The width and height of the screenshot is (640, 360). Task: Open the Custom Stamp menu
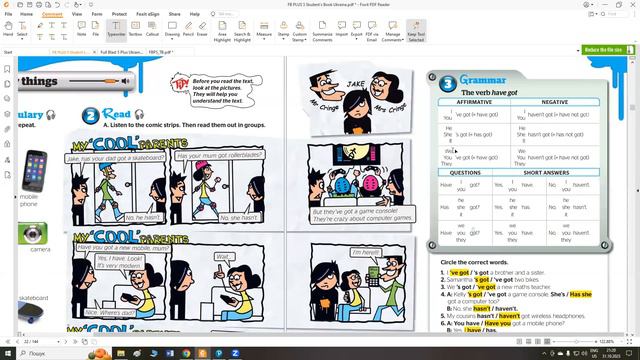point(300,31)
